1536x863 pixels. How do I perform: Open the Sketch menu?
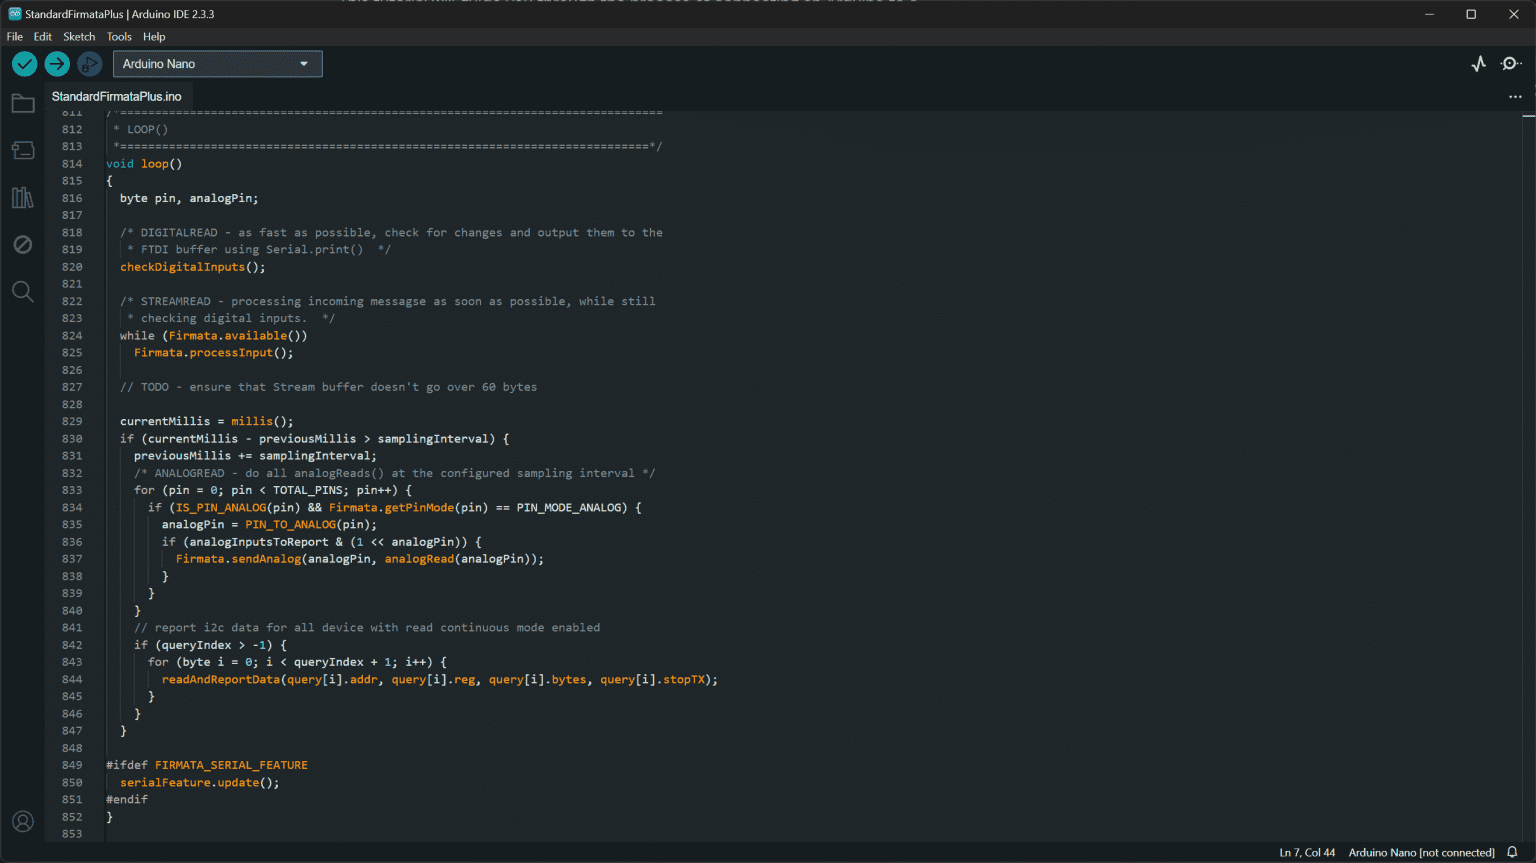pos(78,36)
